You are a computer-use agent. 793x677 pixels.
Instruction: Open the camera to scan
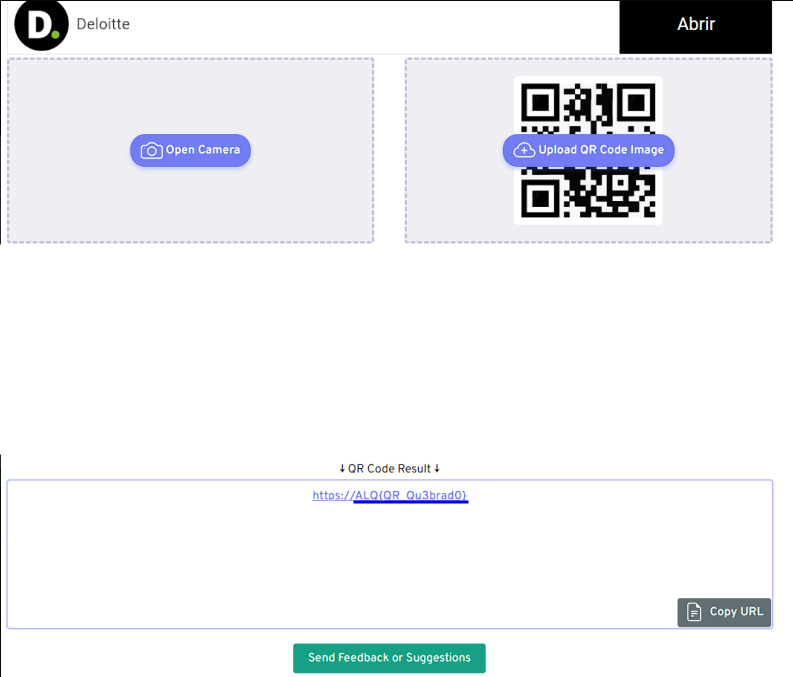(x=190, y=150)
